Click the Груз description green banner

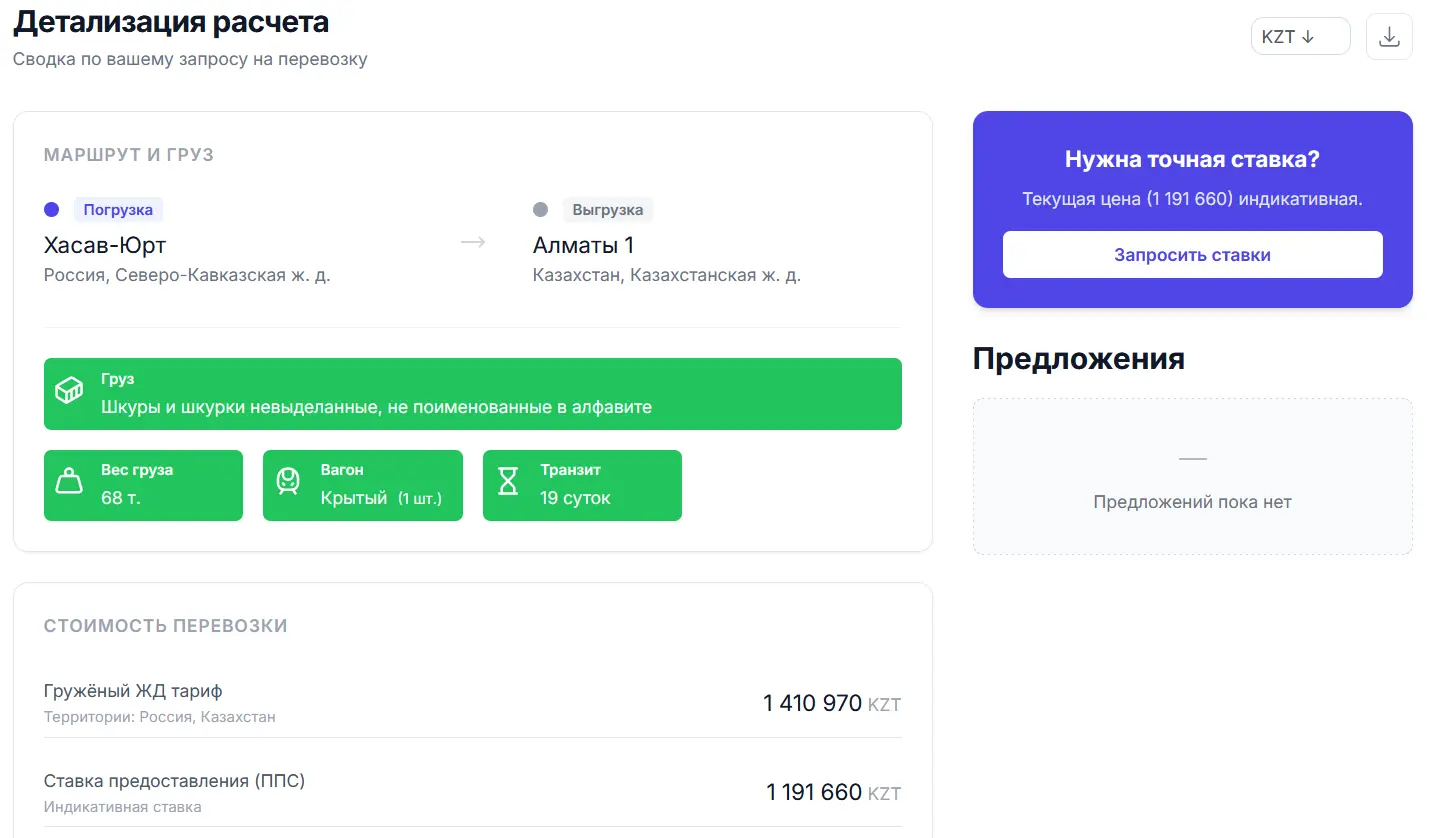click(472, 394)
